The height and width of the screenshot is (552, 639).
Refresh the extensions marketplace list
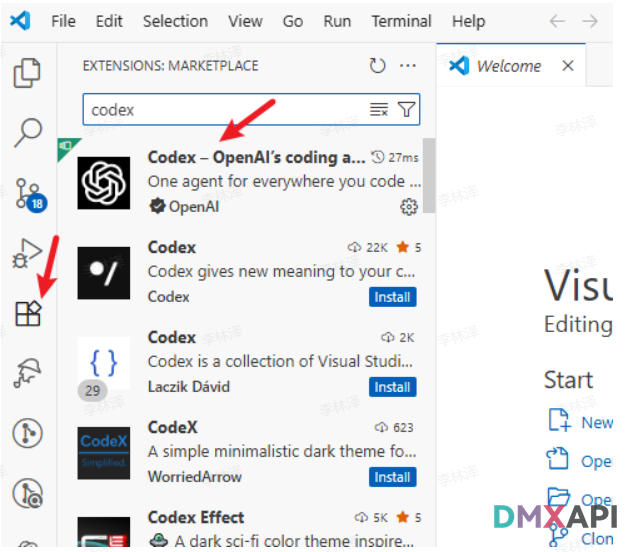pyautogui.click(x=377, y=66)
